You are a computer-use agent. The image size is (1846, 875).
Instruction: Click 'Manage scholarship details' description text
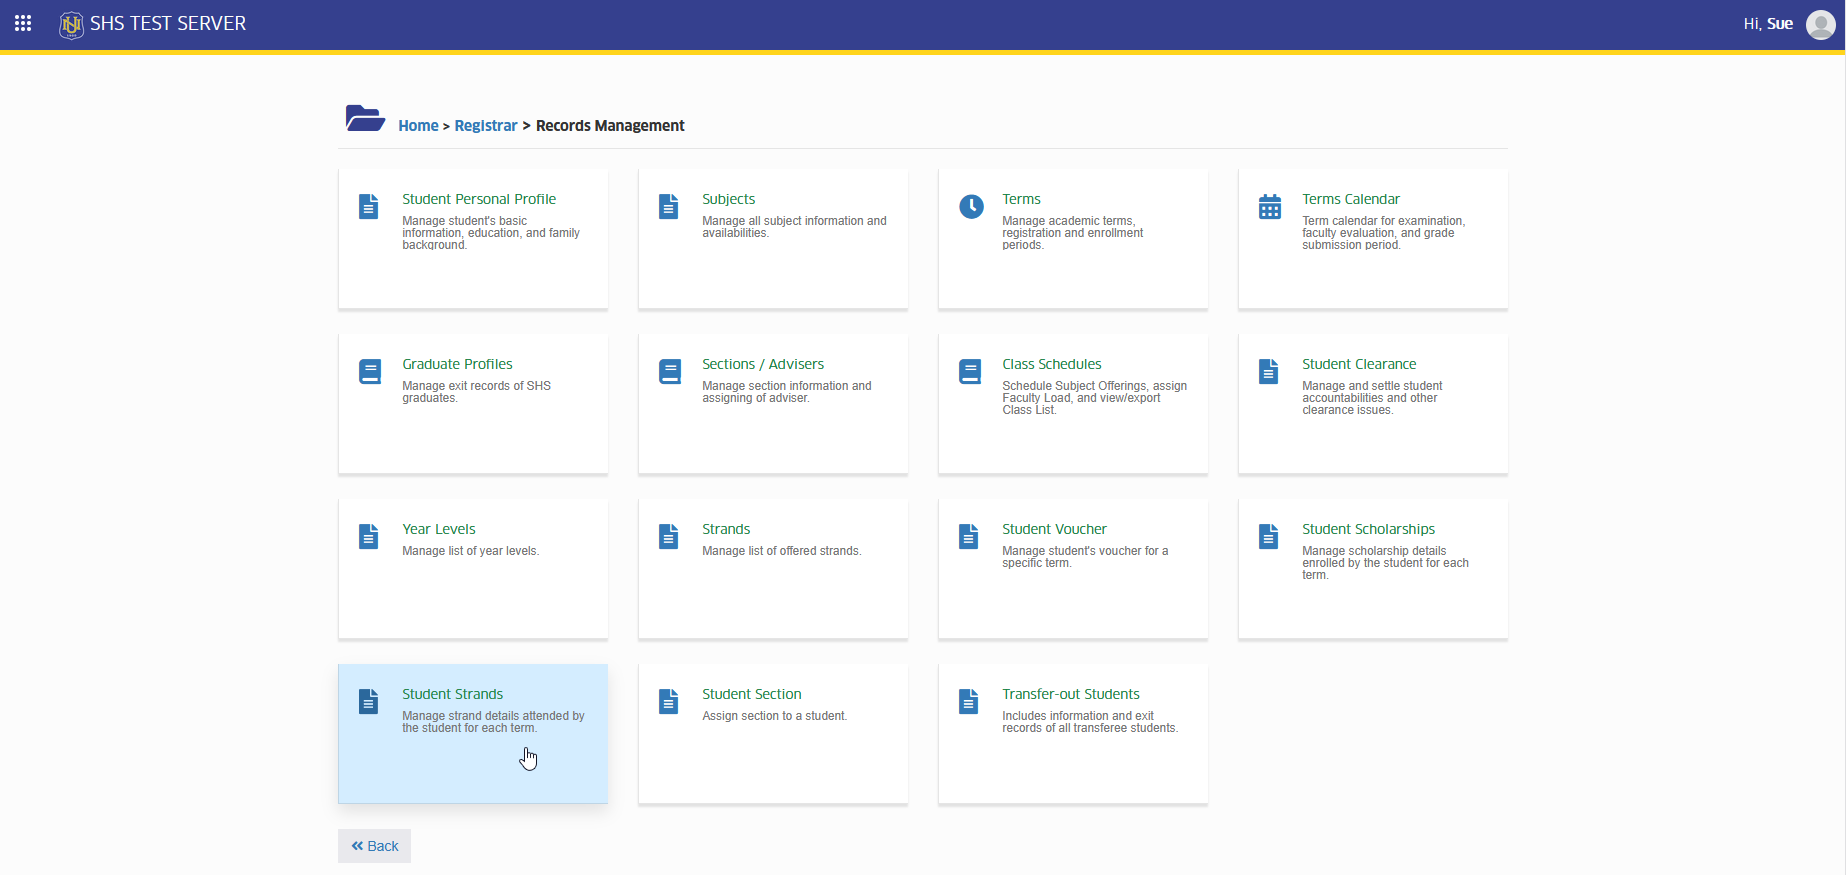point(1385,563)
